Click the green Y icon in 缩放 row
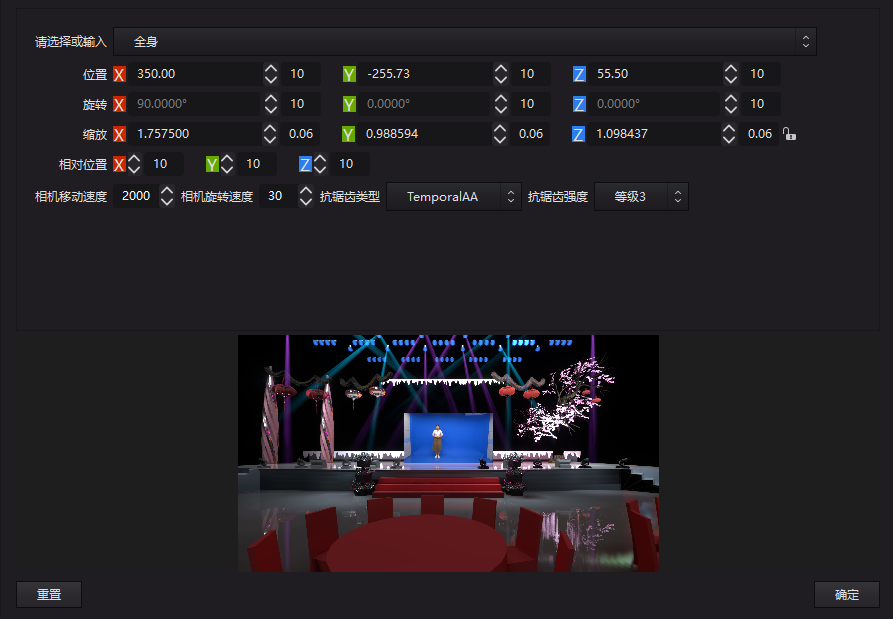 (x=348, y=134)
